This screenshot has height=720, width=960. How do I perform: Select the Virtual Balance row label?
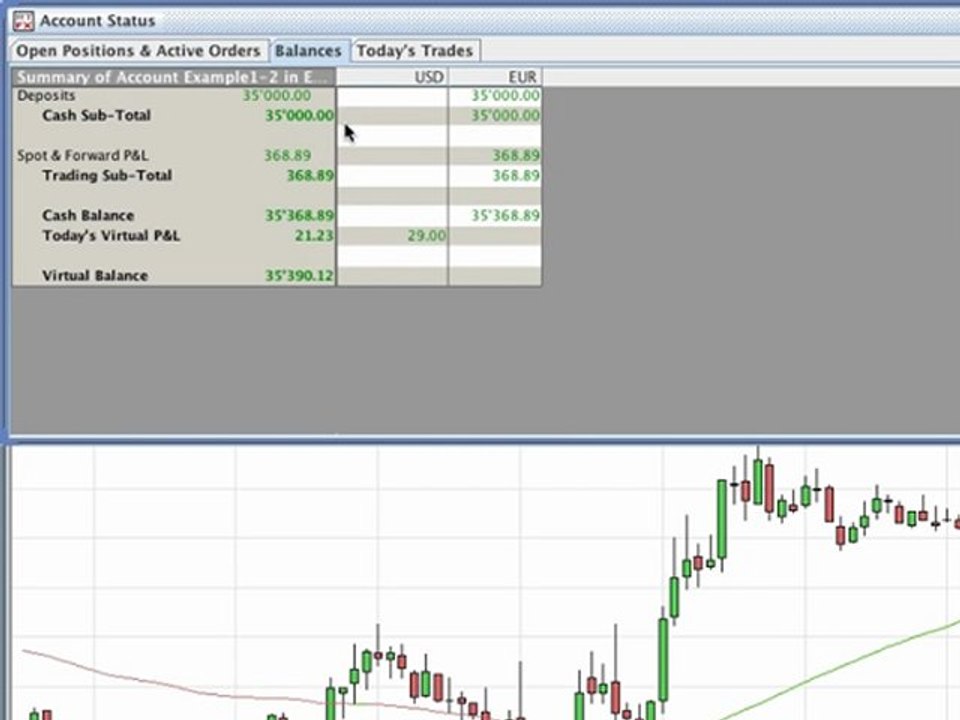pyautogui.click(x=95, y=276)
